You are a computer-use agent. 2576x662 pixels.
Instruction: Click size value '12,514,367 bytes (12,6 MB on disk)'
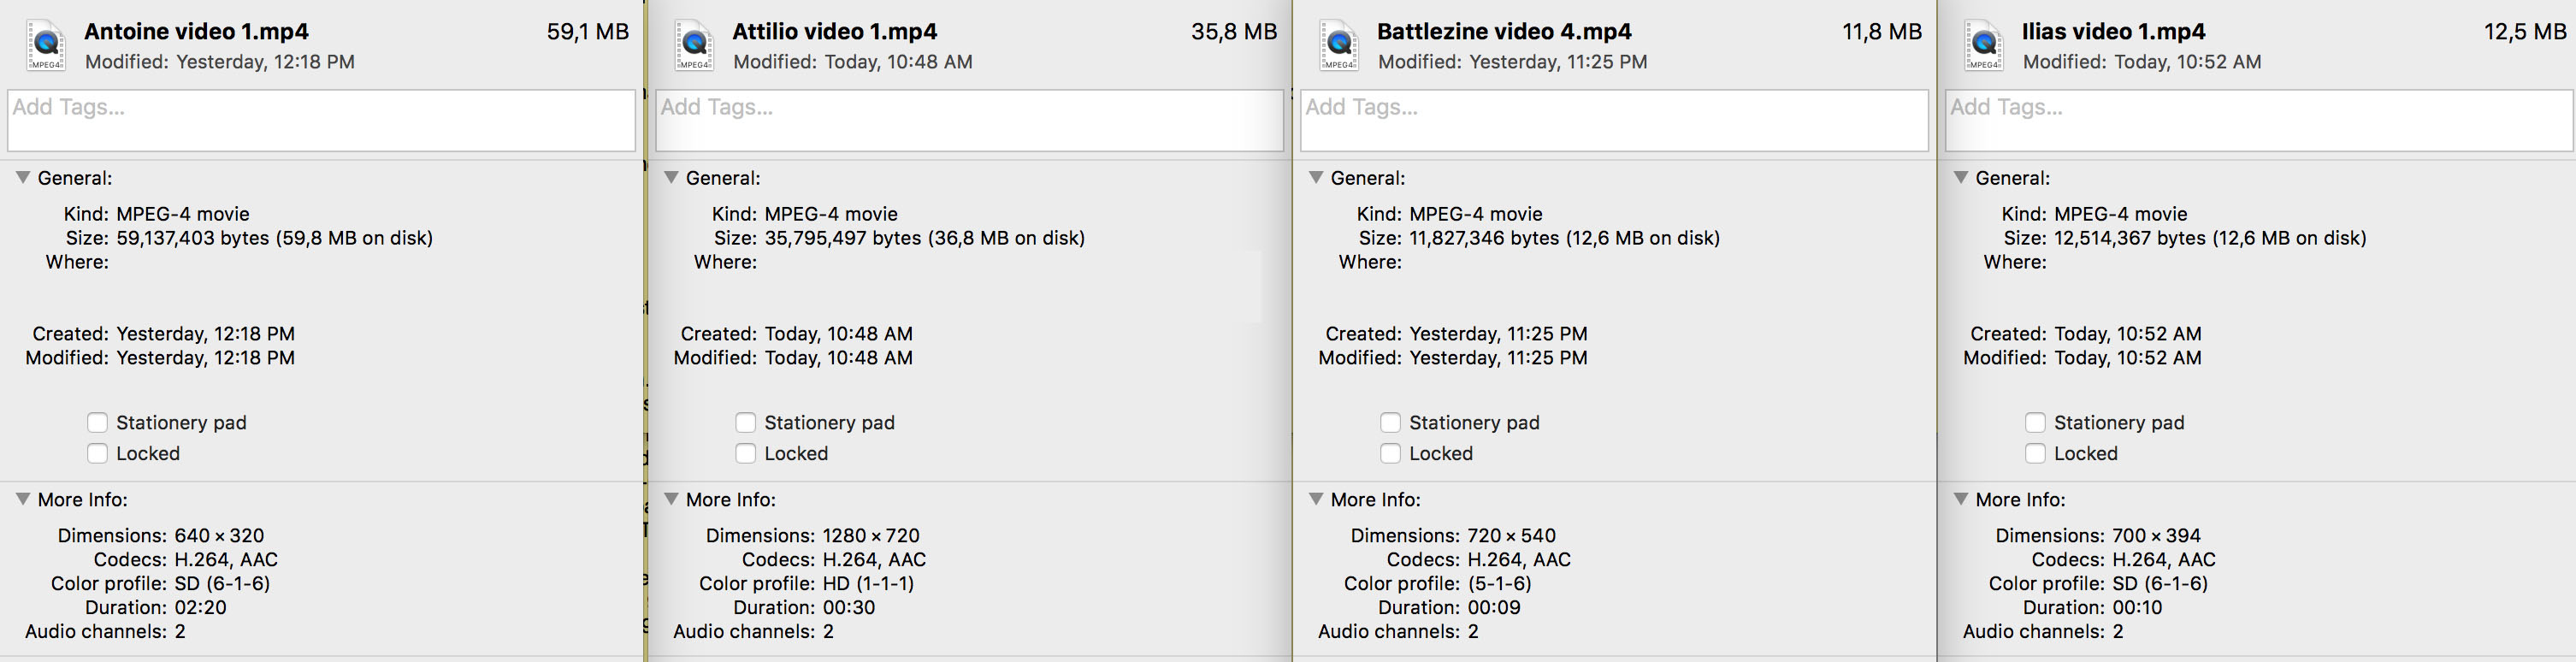coord(2210,238)
